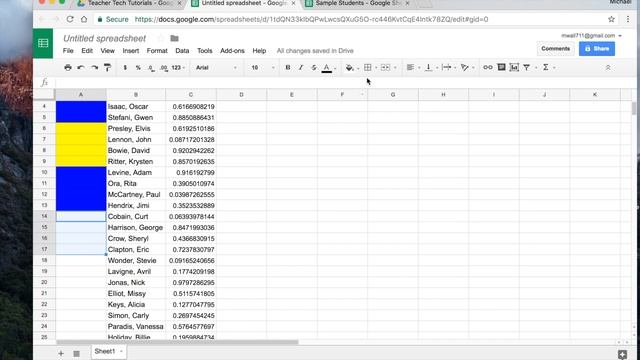Open the Data menu
This screenshot has width=640, height=360.
pos(182,51)
